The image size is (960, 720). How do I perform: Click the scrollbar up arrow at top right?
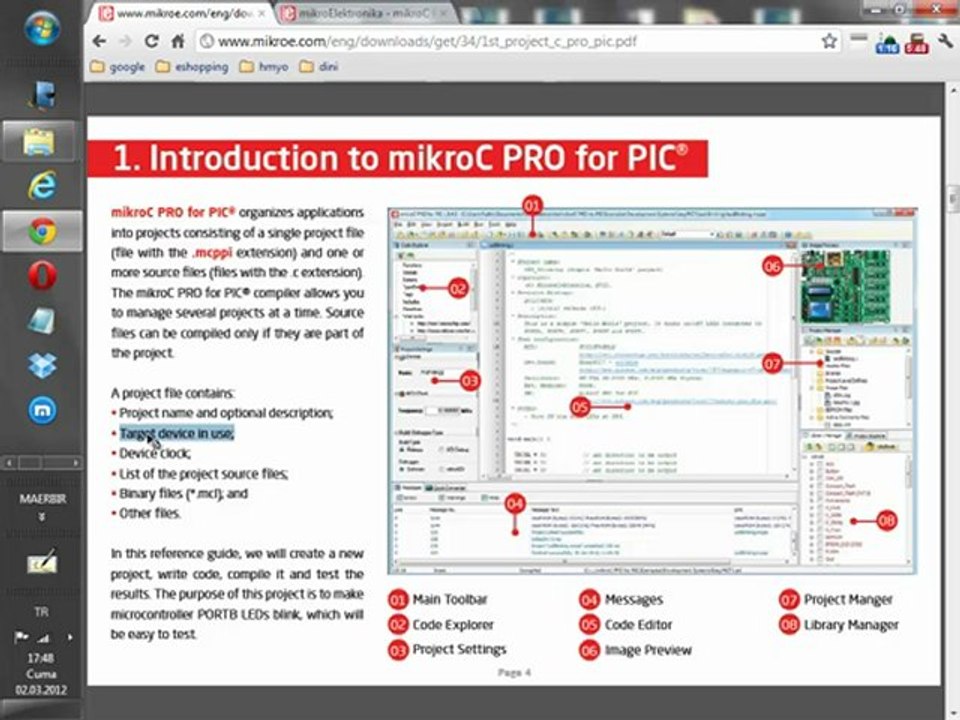click(953, 90)
